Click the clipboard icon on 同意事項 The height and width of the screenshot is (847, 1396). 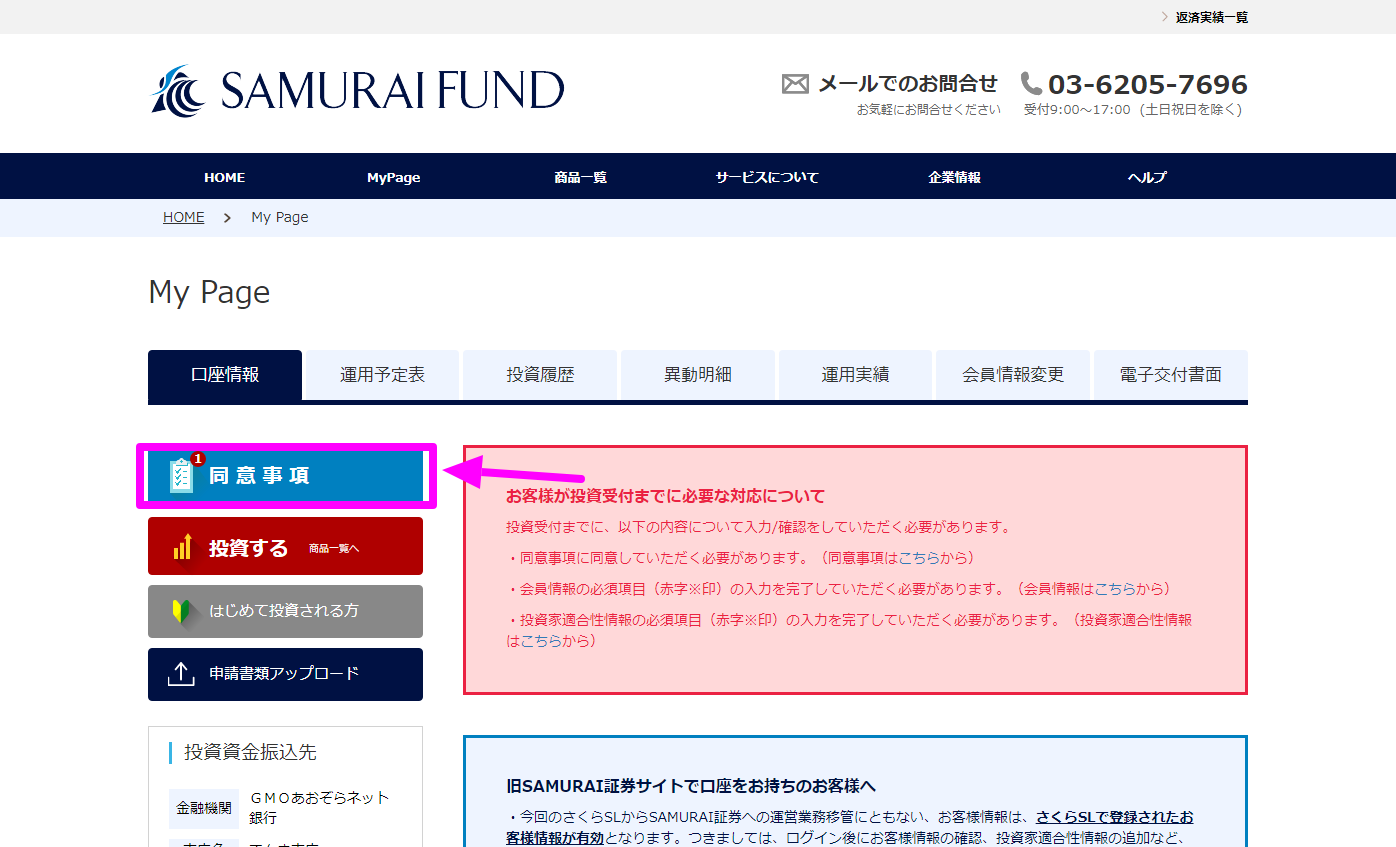tap(181, 476)
